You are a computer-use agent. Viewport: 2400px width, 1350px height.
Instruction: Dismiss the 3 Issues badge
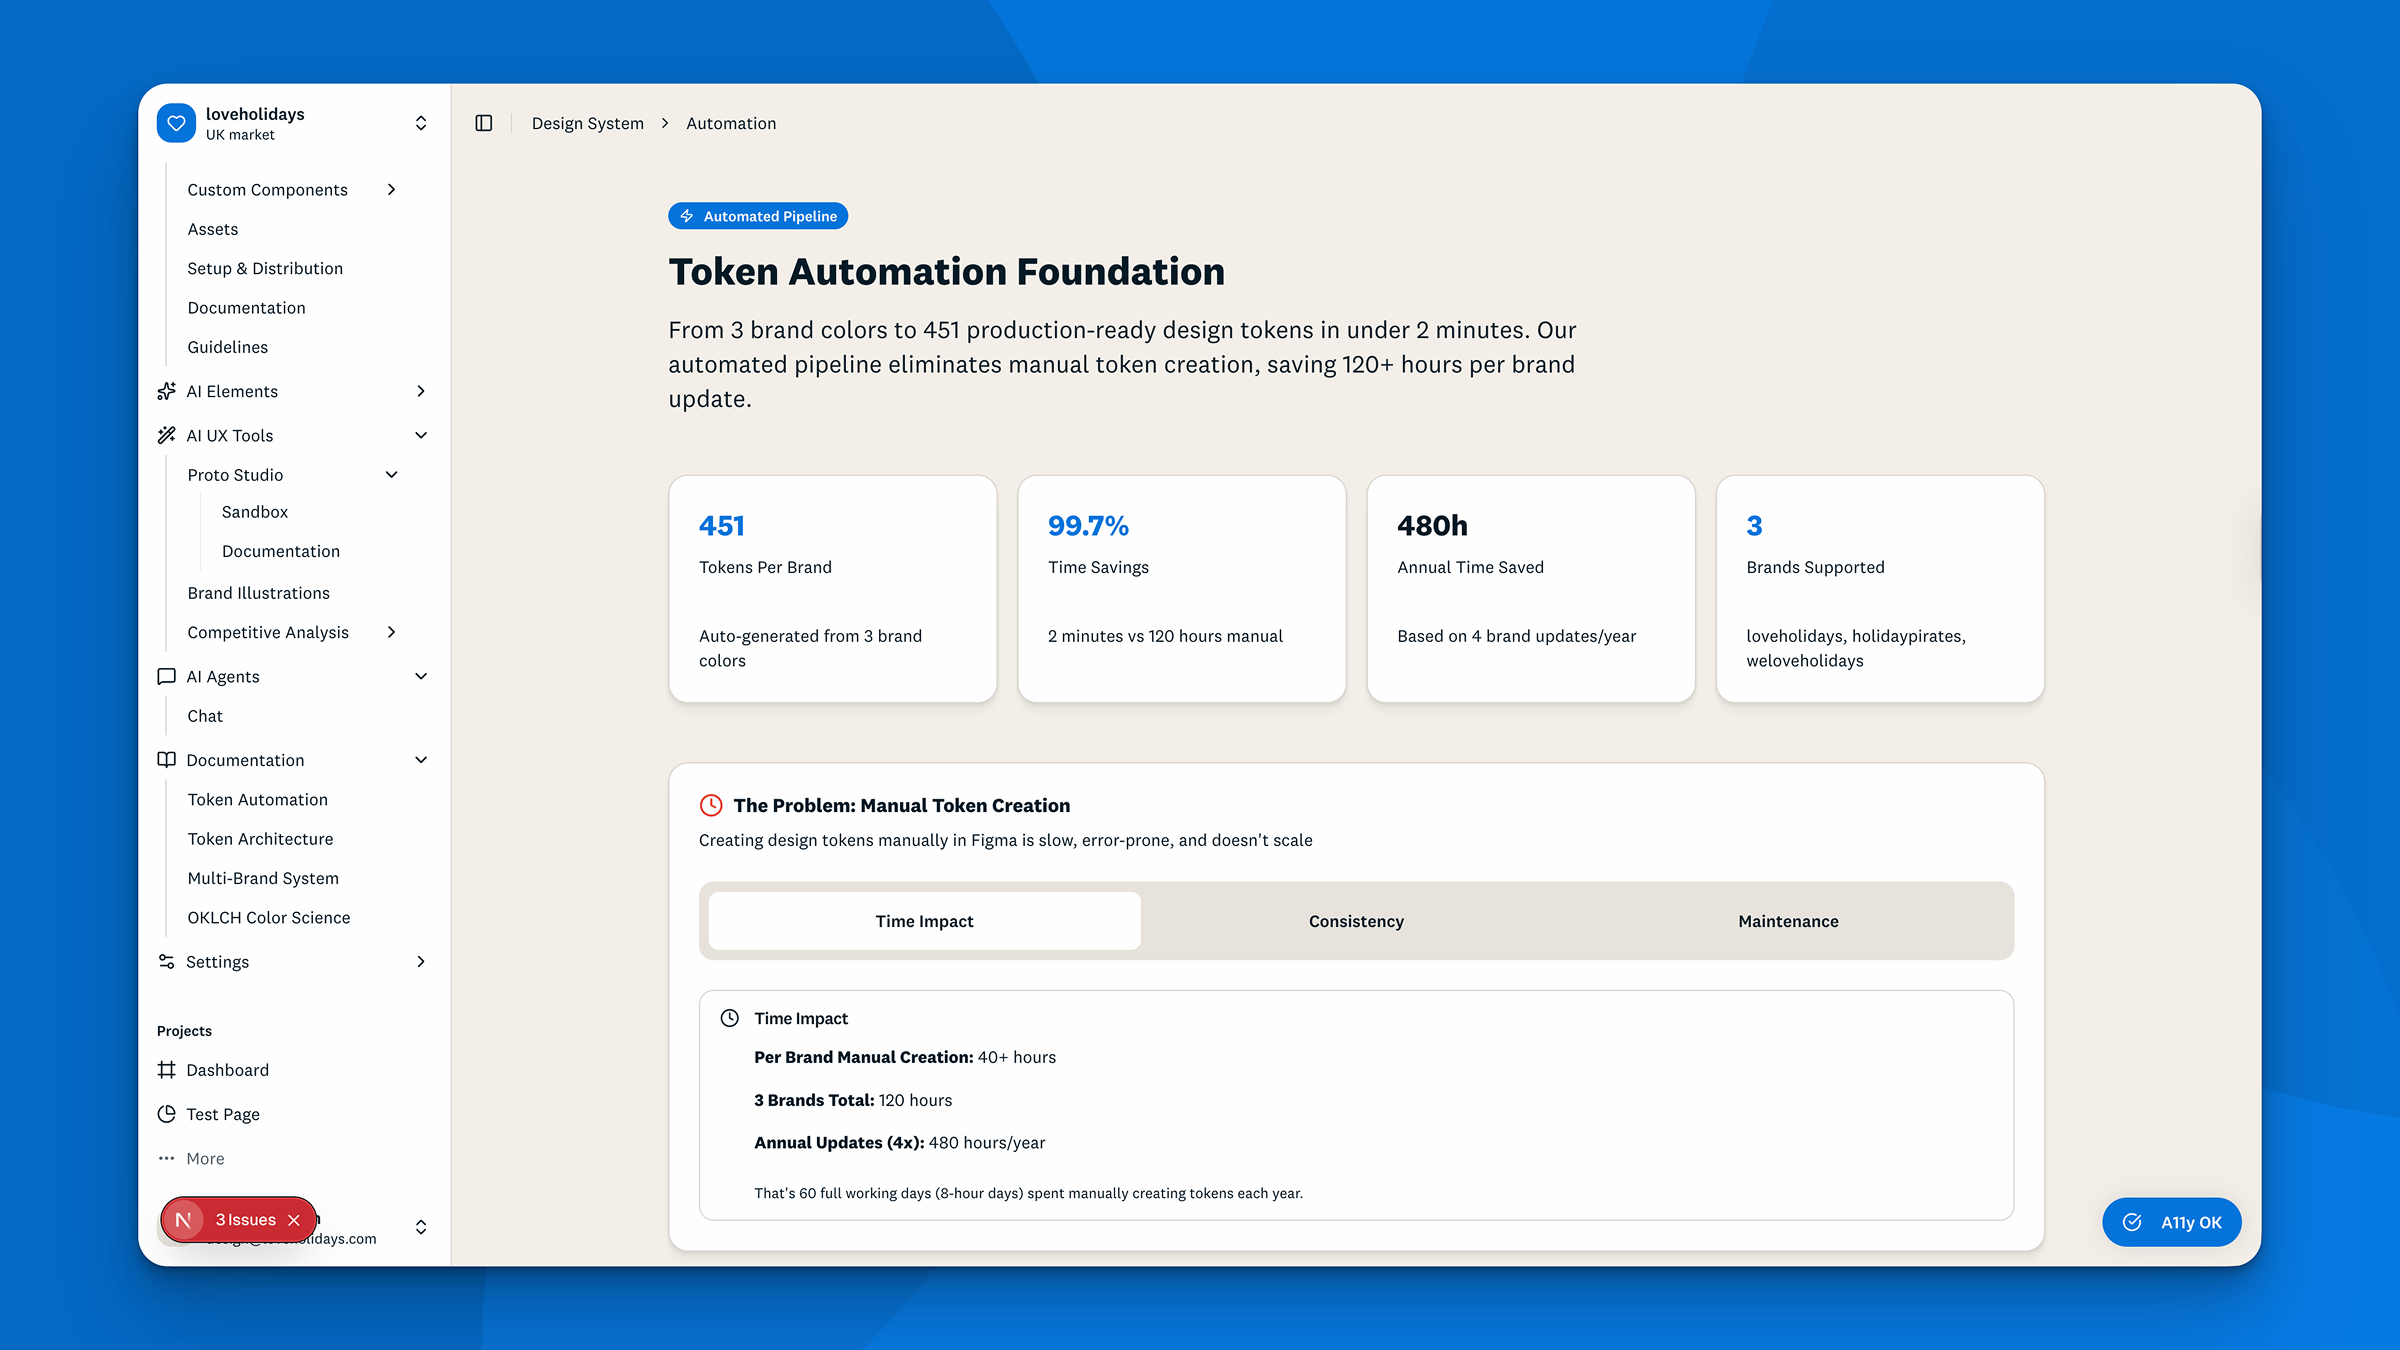294,1220
